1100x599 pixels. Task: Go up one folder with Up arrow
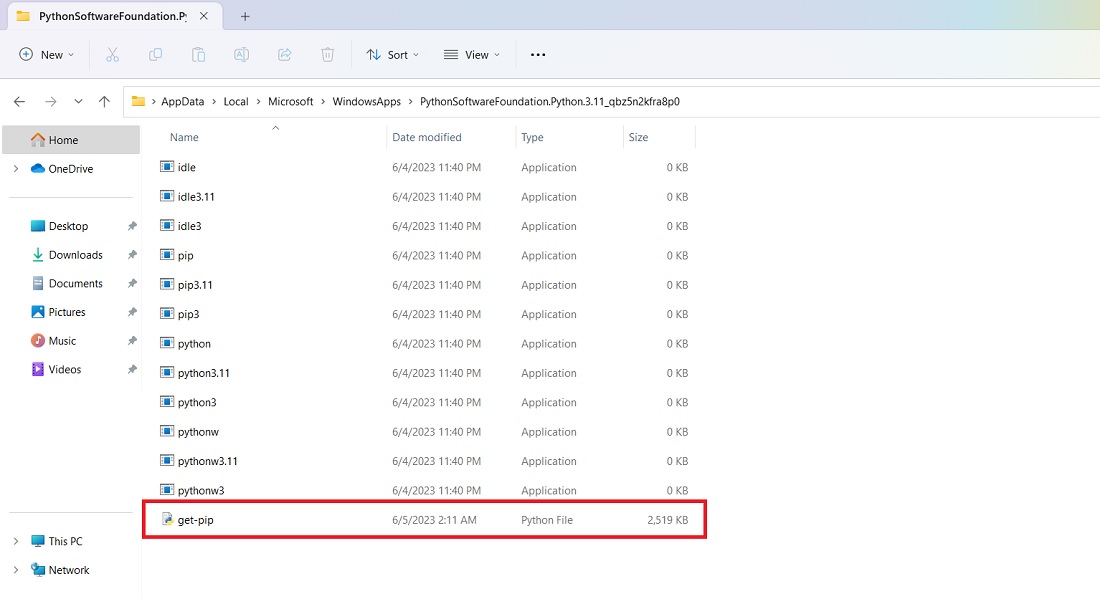(104, 102)
